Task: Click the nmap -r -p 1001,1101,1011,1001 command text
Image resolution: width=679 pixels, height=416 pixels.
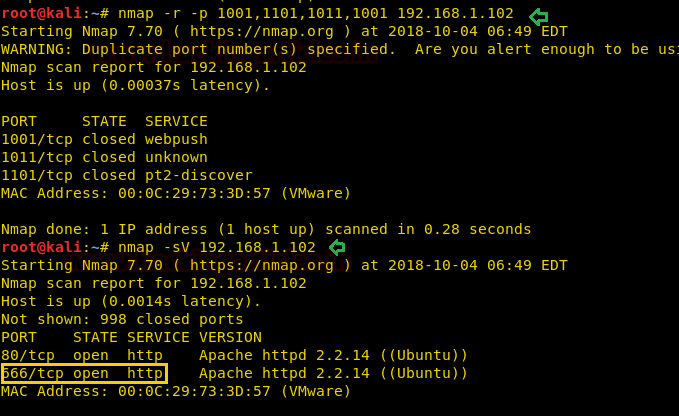Action: point(316,13)
